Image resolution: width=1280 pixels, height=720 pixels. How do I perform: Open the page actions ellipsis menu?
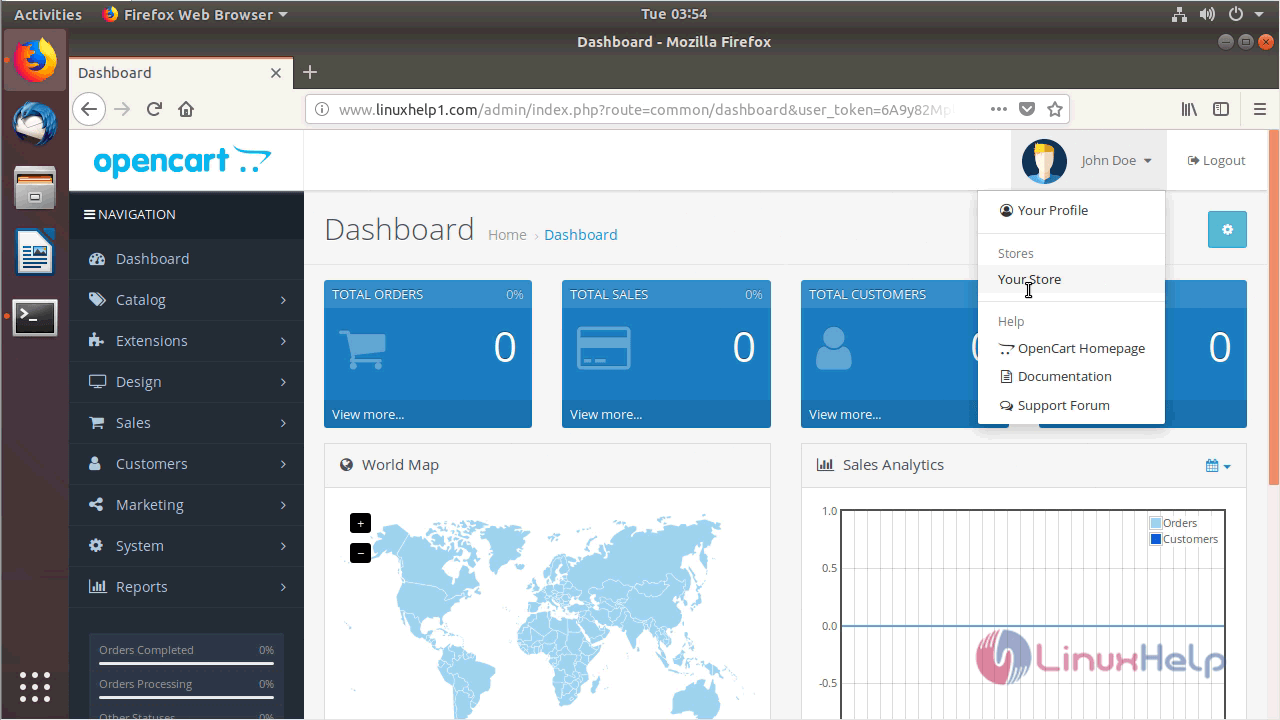[999, 109]
